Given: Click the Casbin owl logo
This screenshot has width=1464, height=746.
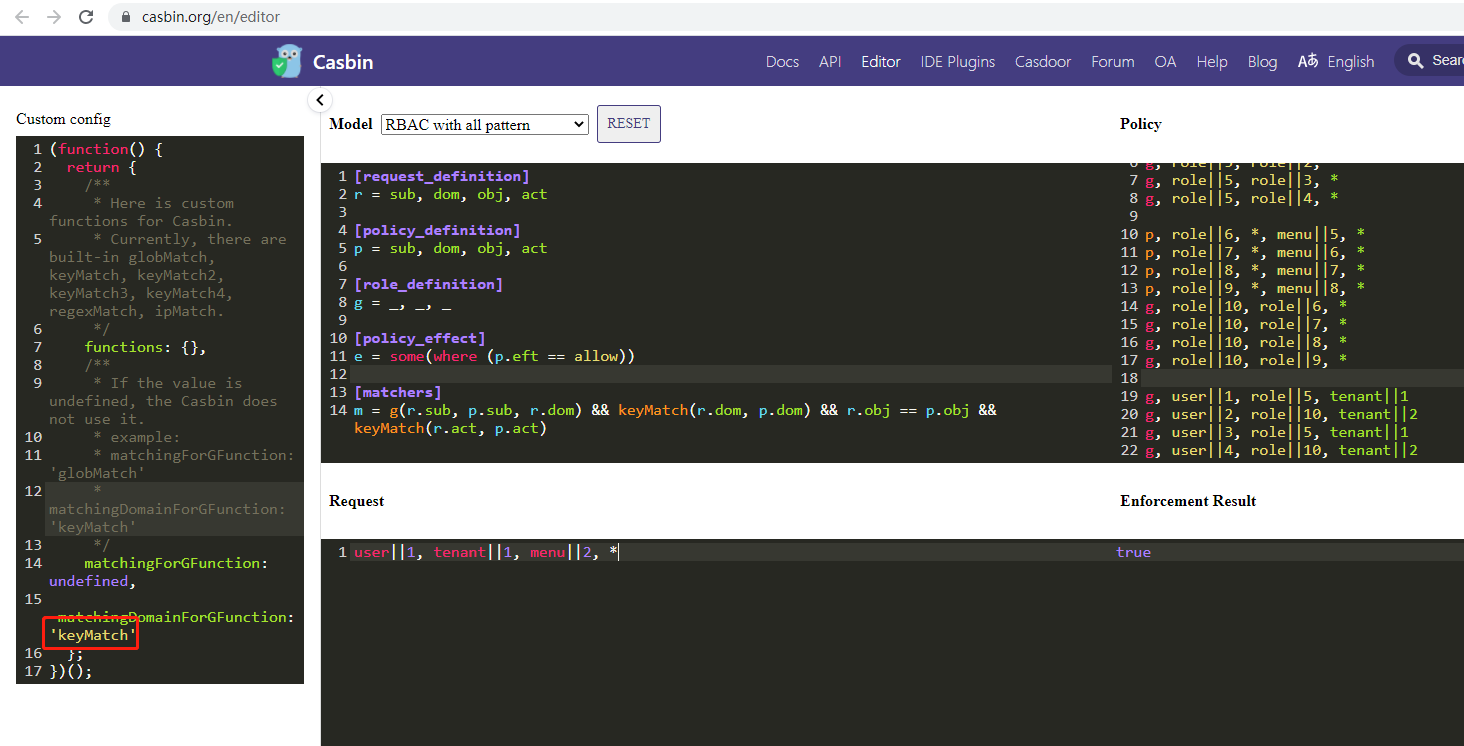Looking at the screenshot, I should (287, 61).
